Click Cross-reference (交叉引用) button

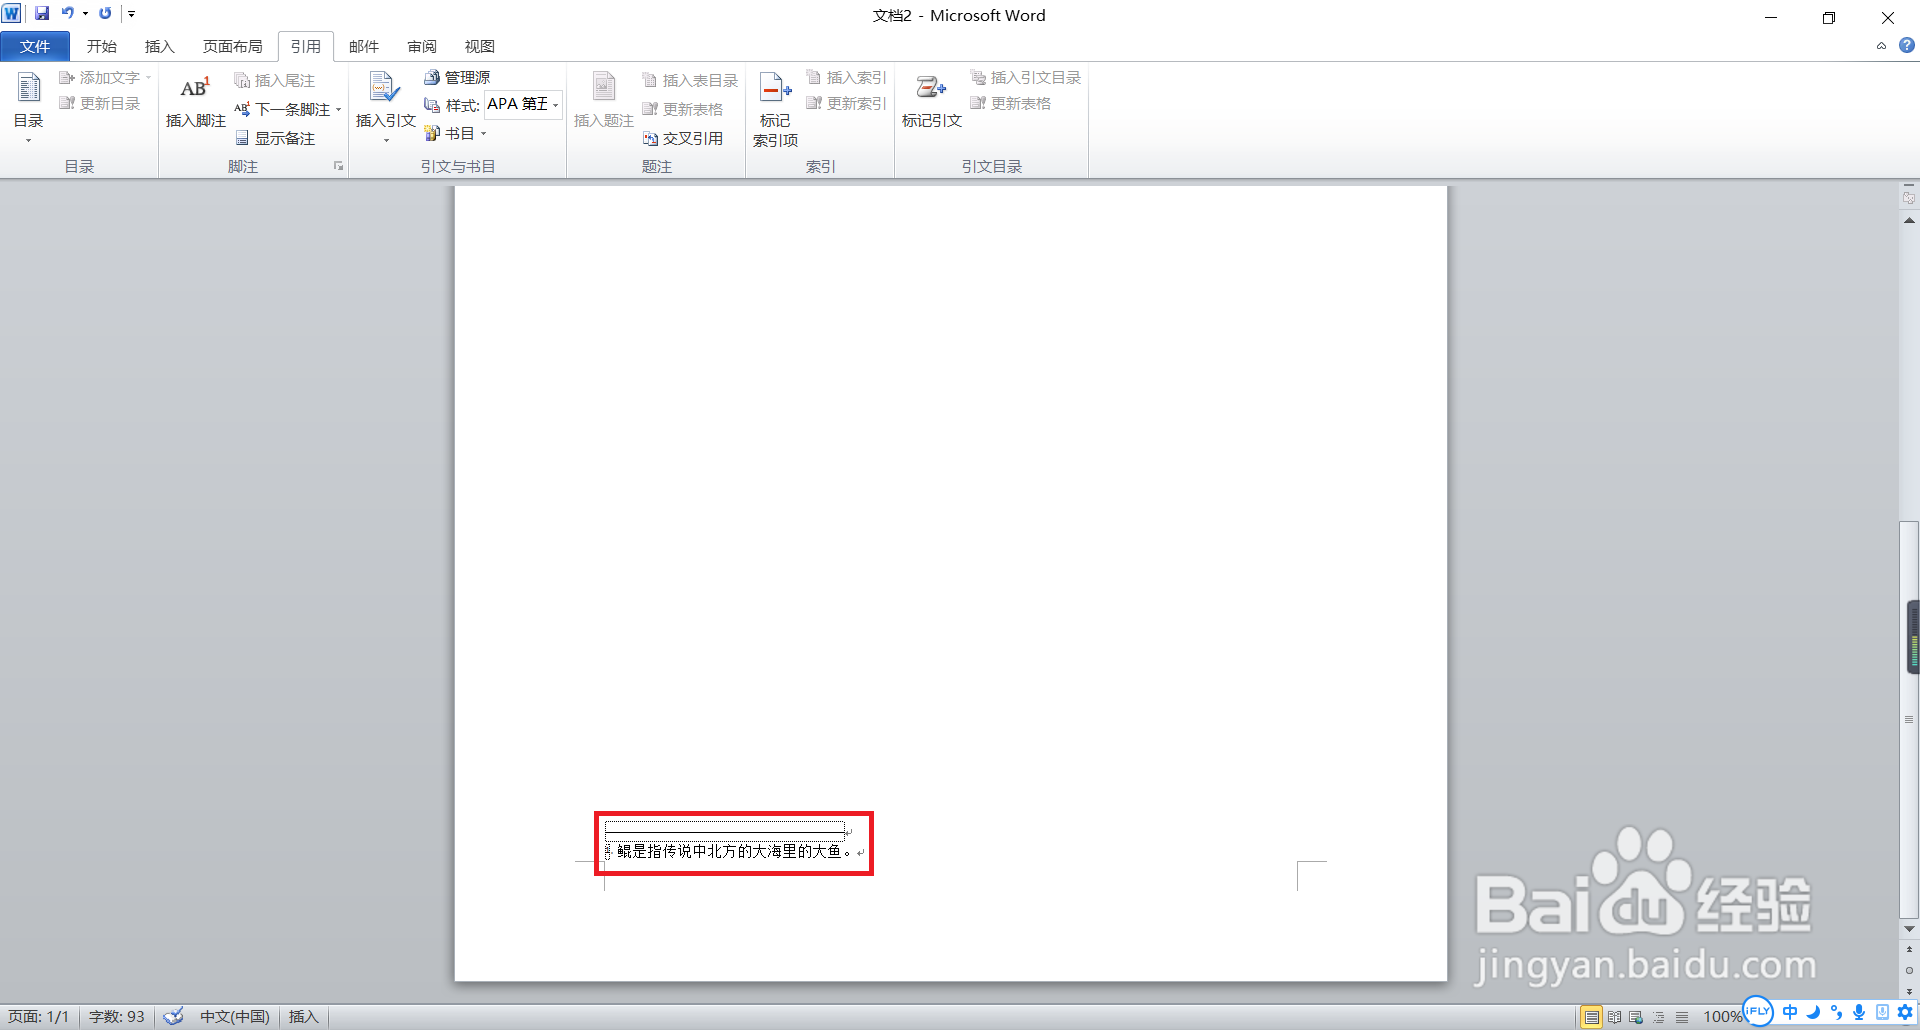pyautogui.click(x=683, y=138)
